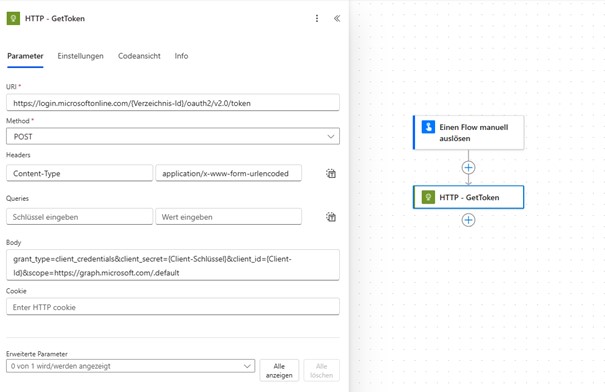Click into the Body text field
Viewport: 605px width, 392px height.
(x=173, y=265)
